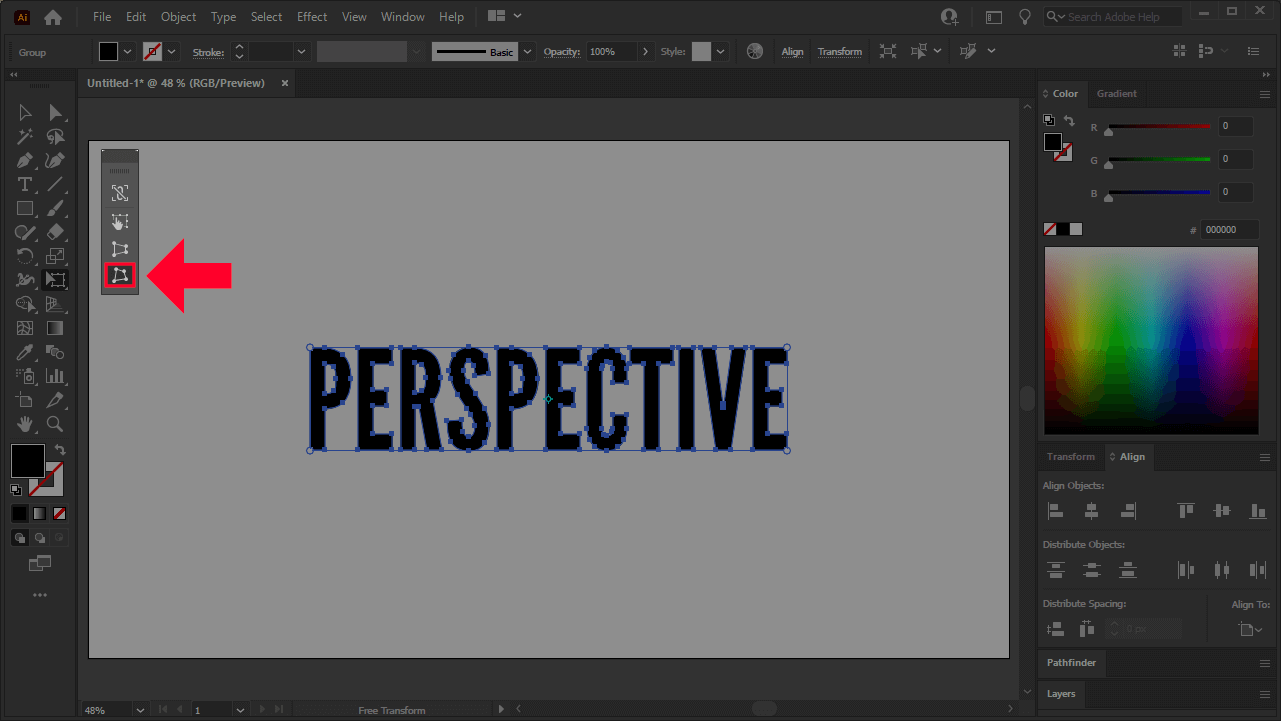Click the Align link in control bar
The image size is (1281, 721).
[x=792, y=52]
